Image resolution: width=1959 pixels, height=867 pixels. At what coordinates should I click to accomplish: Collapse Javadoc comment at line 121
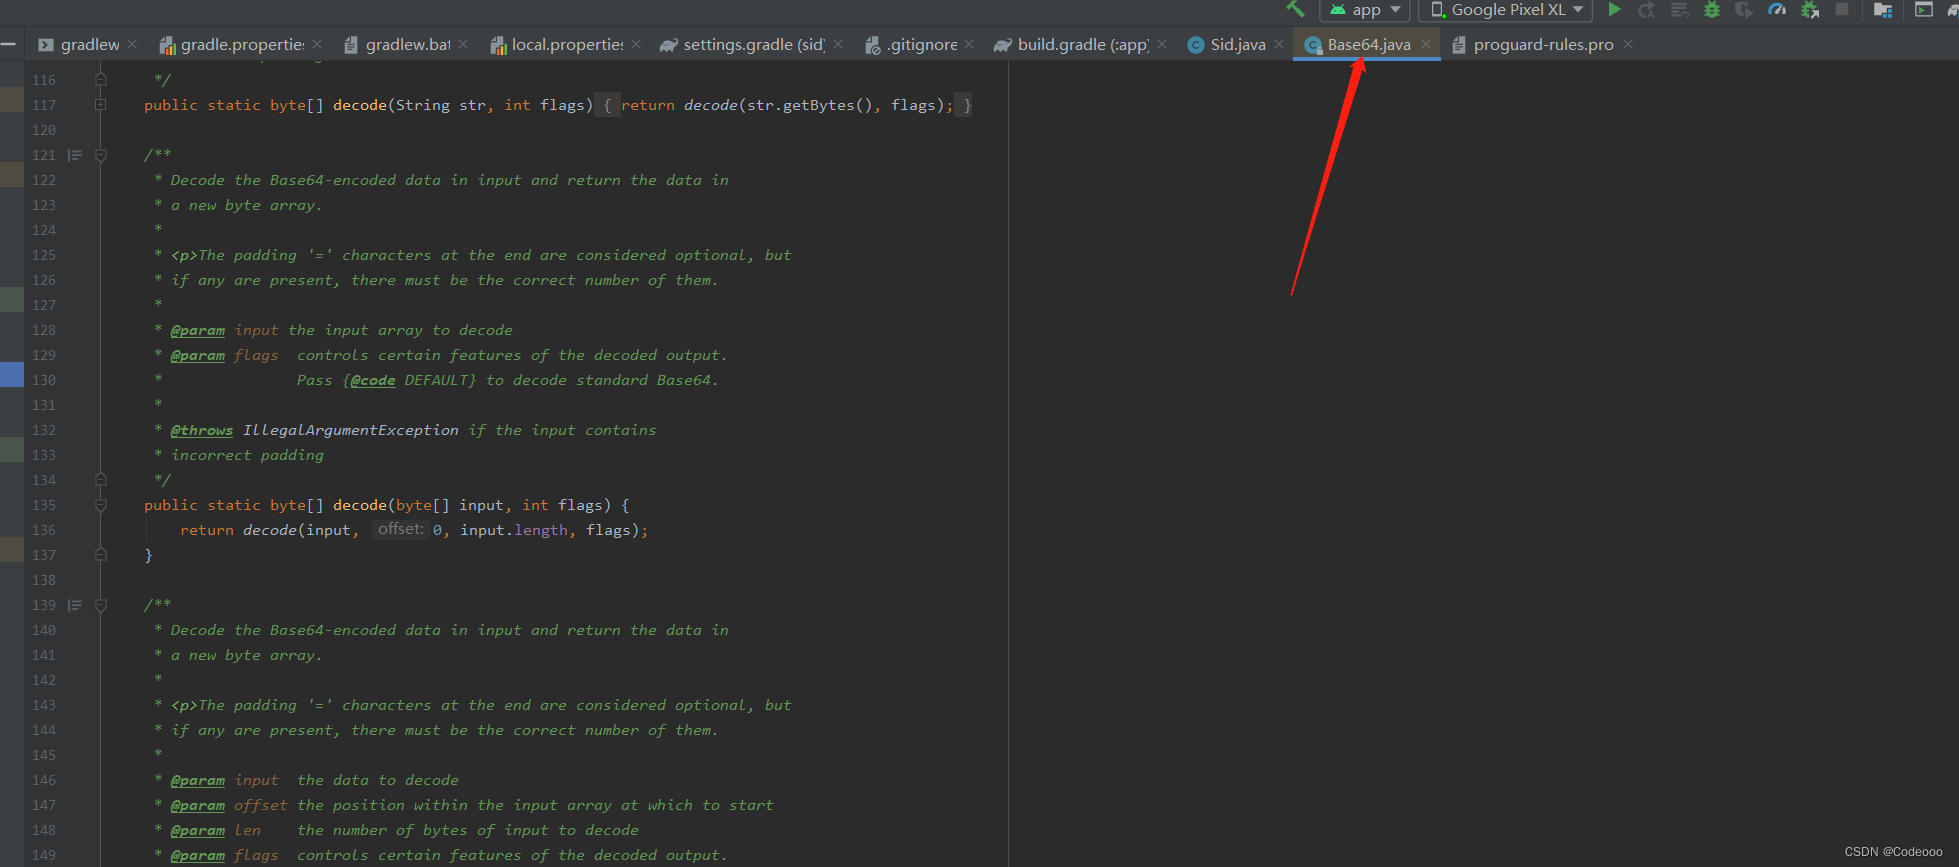click(x=100, y=155)
